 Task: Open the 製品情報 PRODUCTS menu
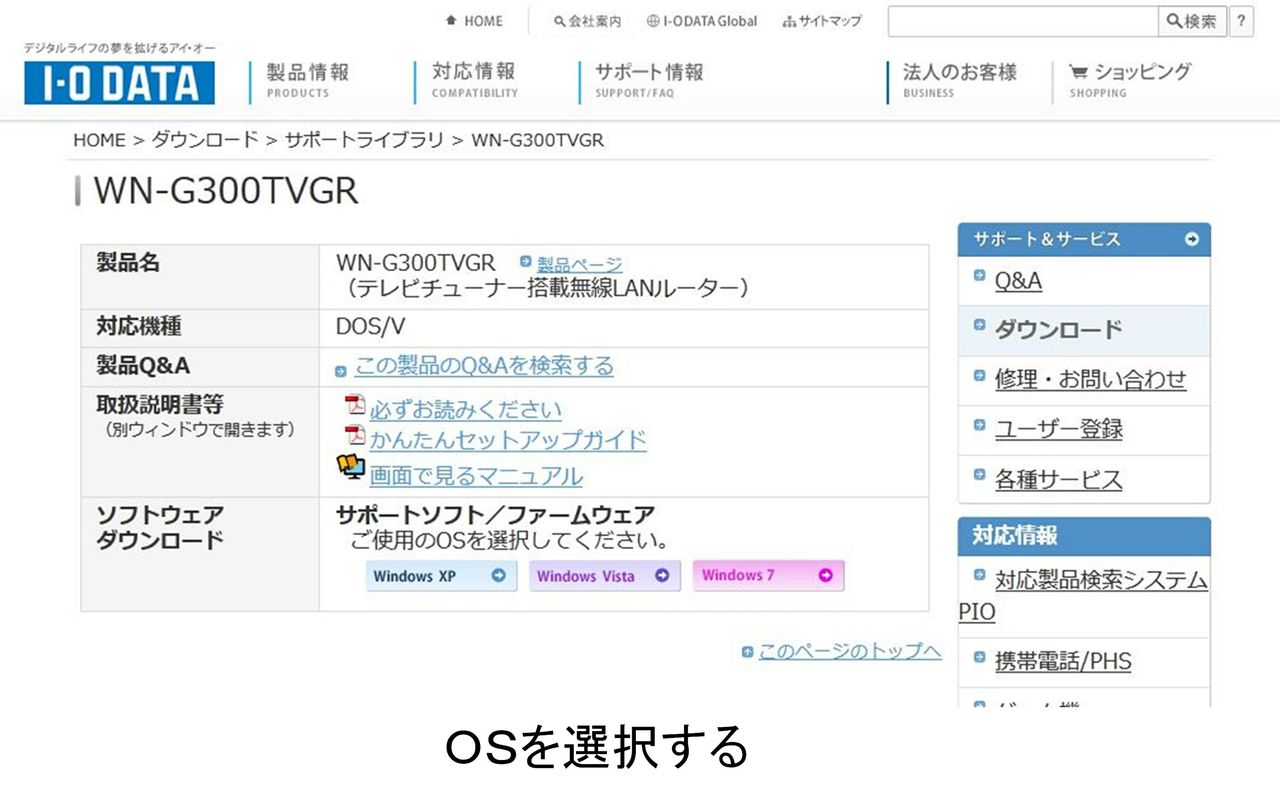coord(308,80)
